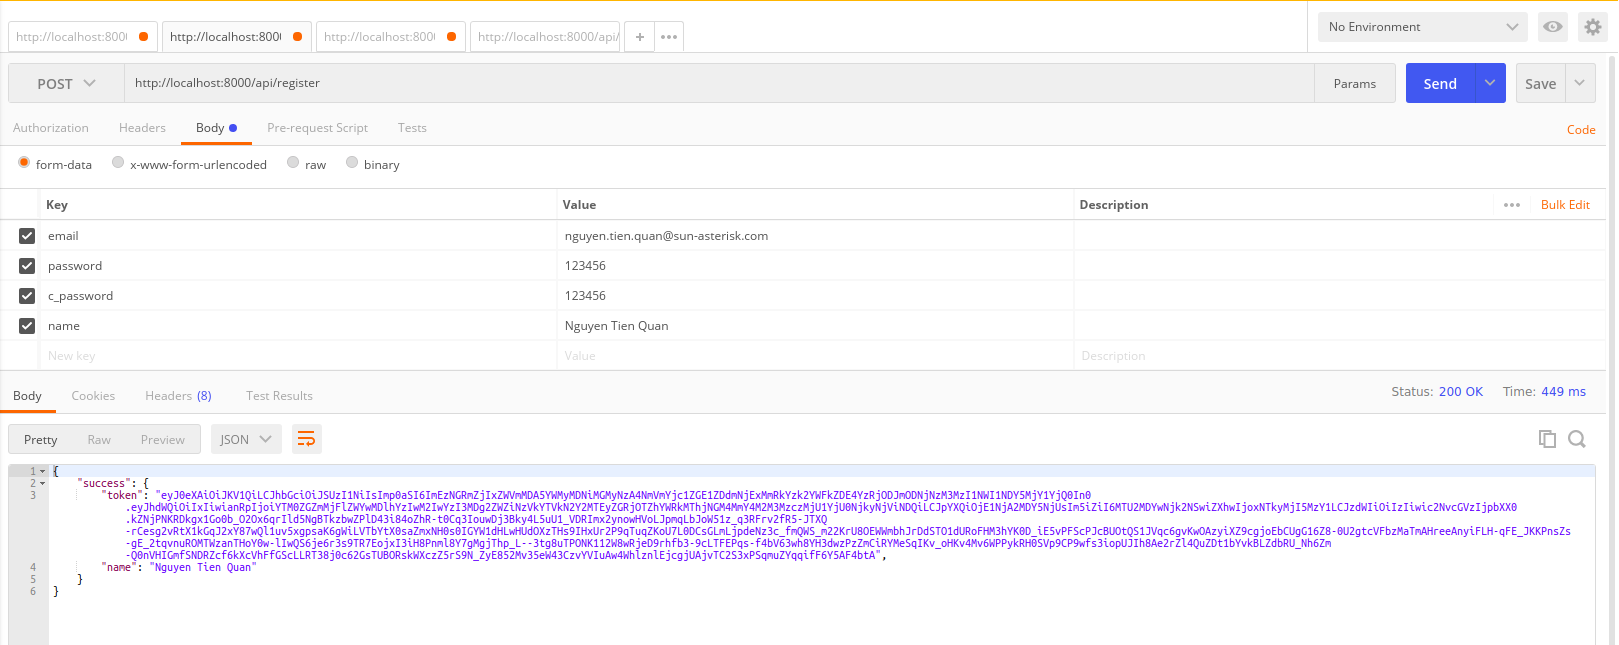Toggle the wrap lines icon in response toolbar
Screen dimensions: 1619x645
tap(307, 439)
